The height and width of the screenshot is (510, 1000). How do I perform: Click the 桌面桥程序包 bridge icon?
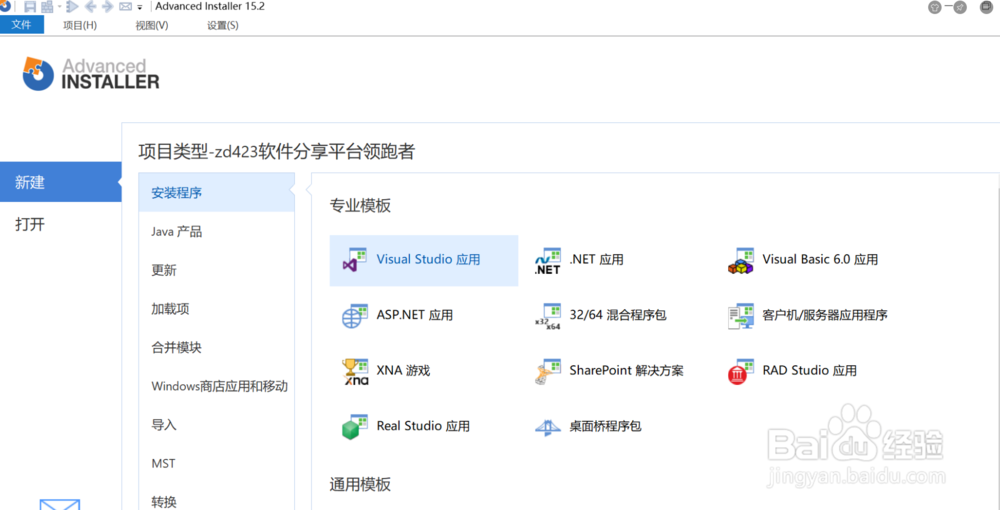click(547, 426)
